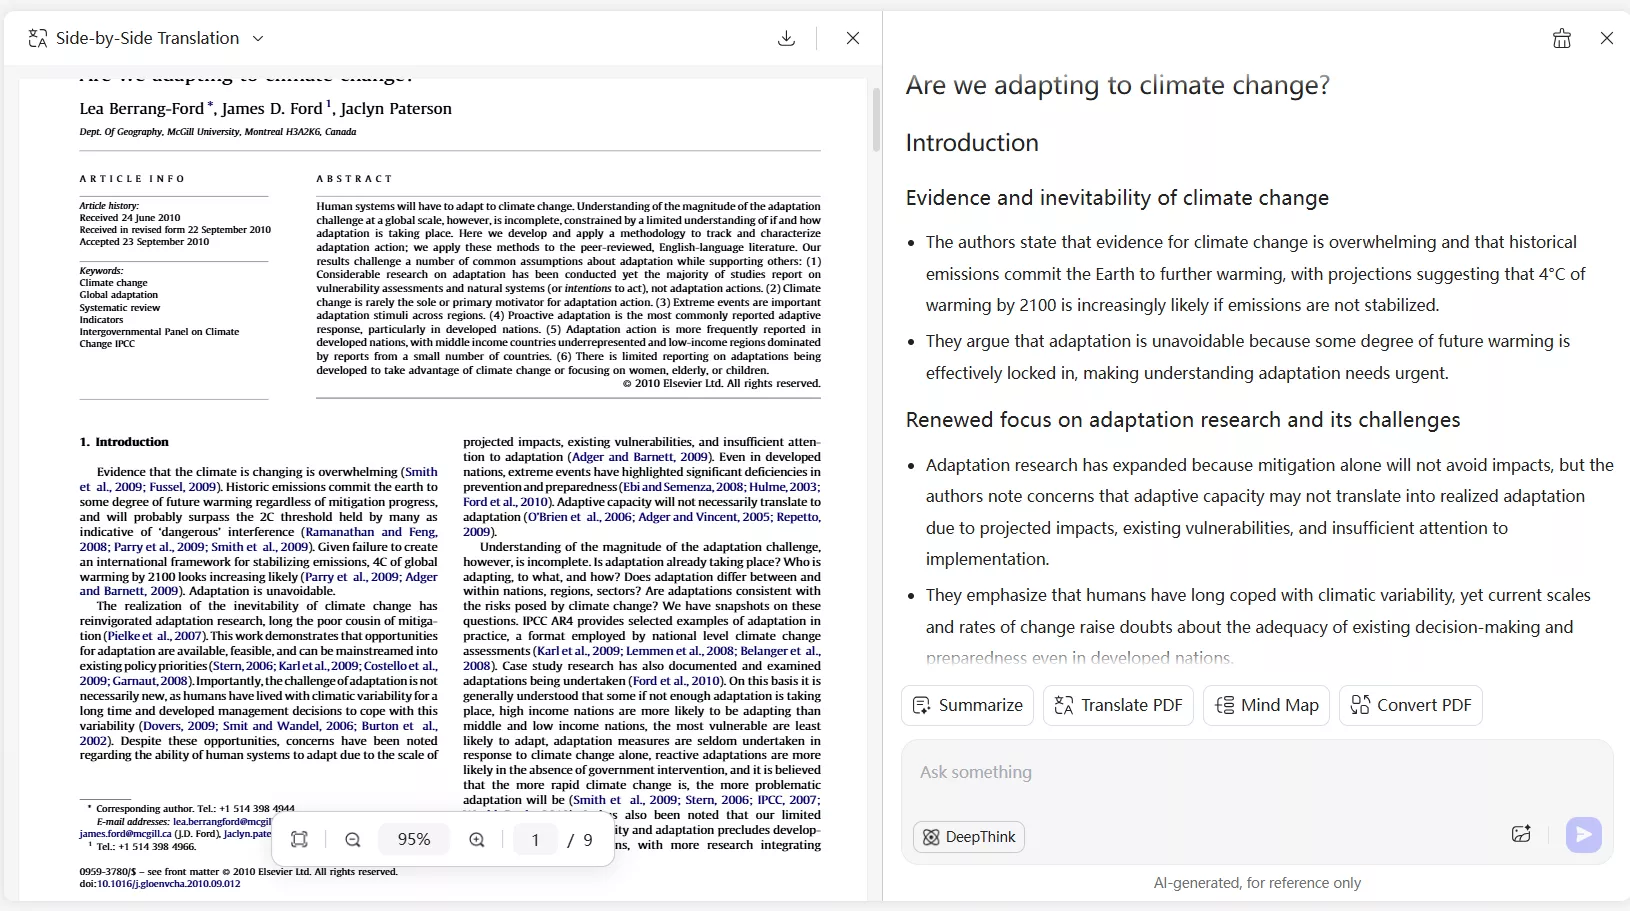This screenshot has width=1630, height=911.
Task: Click the 95% zoom level control
Action: point(414,840)
